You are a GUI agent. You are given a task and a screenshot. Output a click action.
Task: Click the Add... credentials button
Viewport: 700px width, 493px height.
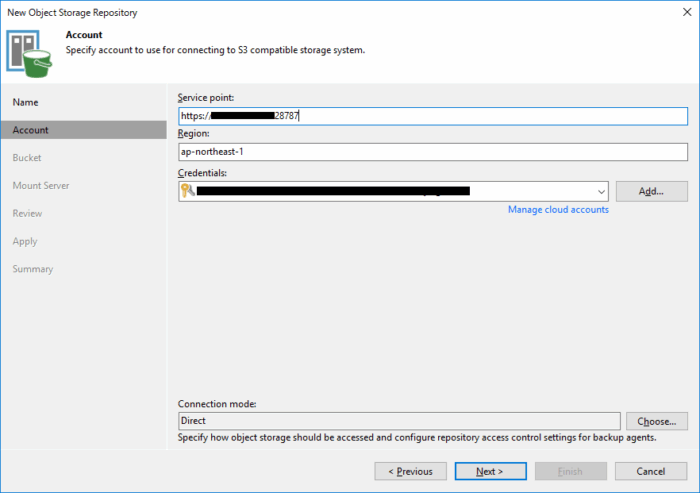(651, 191)
